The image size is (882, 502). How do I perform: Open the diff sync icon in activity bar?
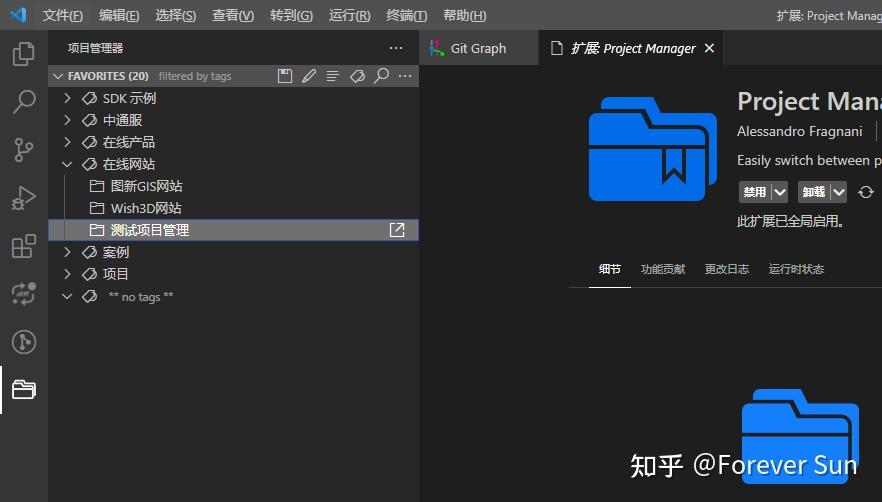point(23,294)
